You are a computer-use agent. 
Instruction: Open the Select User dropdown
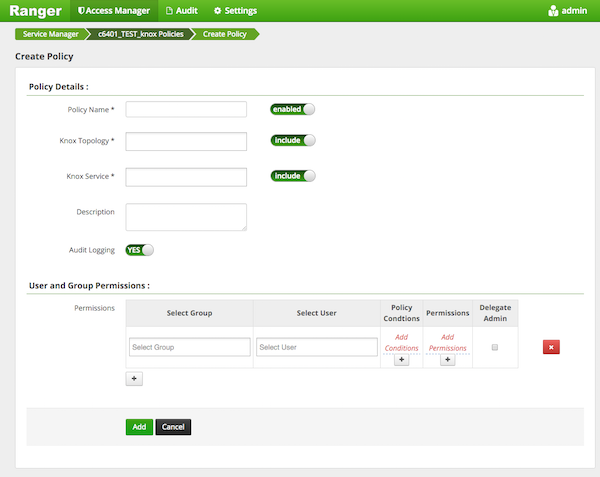[x=316, y=347]
